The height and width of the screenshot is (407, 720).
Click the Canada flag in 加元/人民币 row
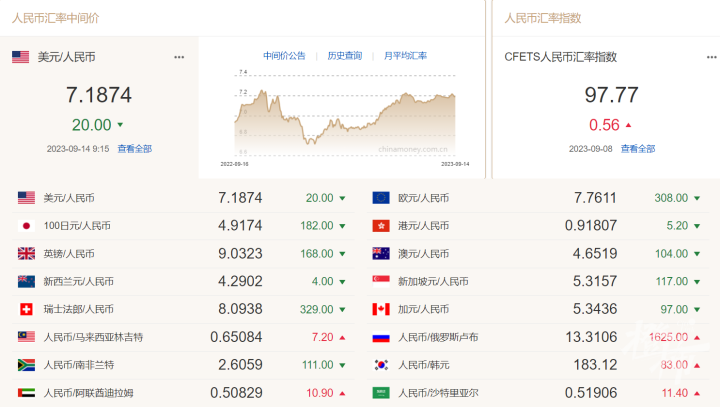pos(380,310)
